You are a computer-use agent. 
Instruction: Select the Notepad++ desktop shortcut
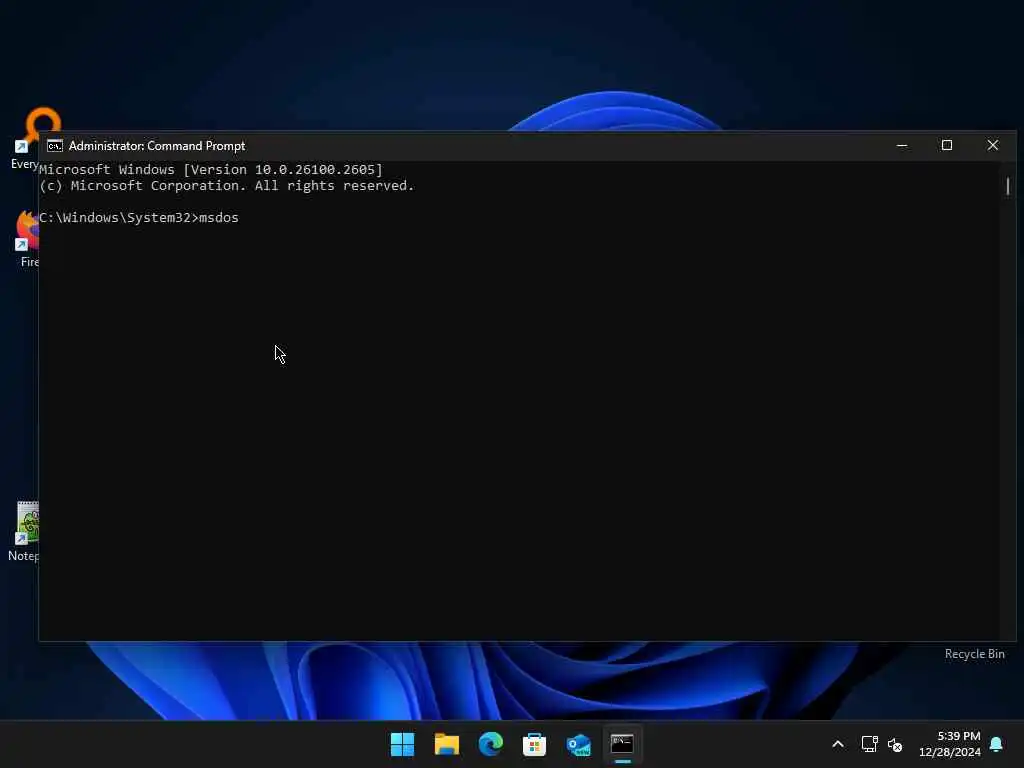24,532
